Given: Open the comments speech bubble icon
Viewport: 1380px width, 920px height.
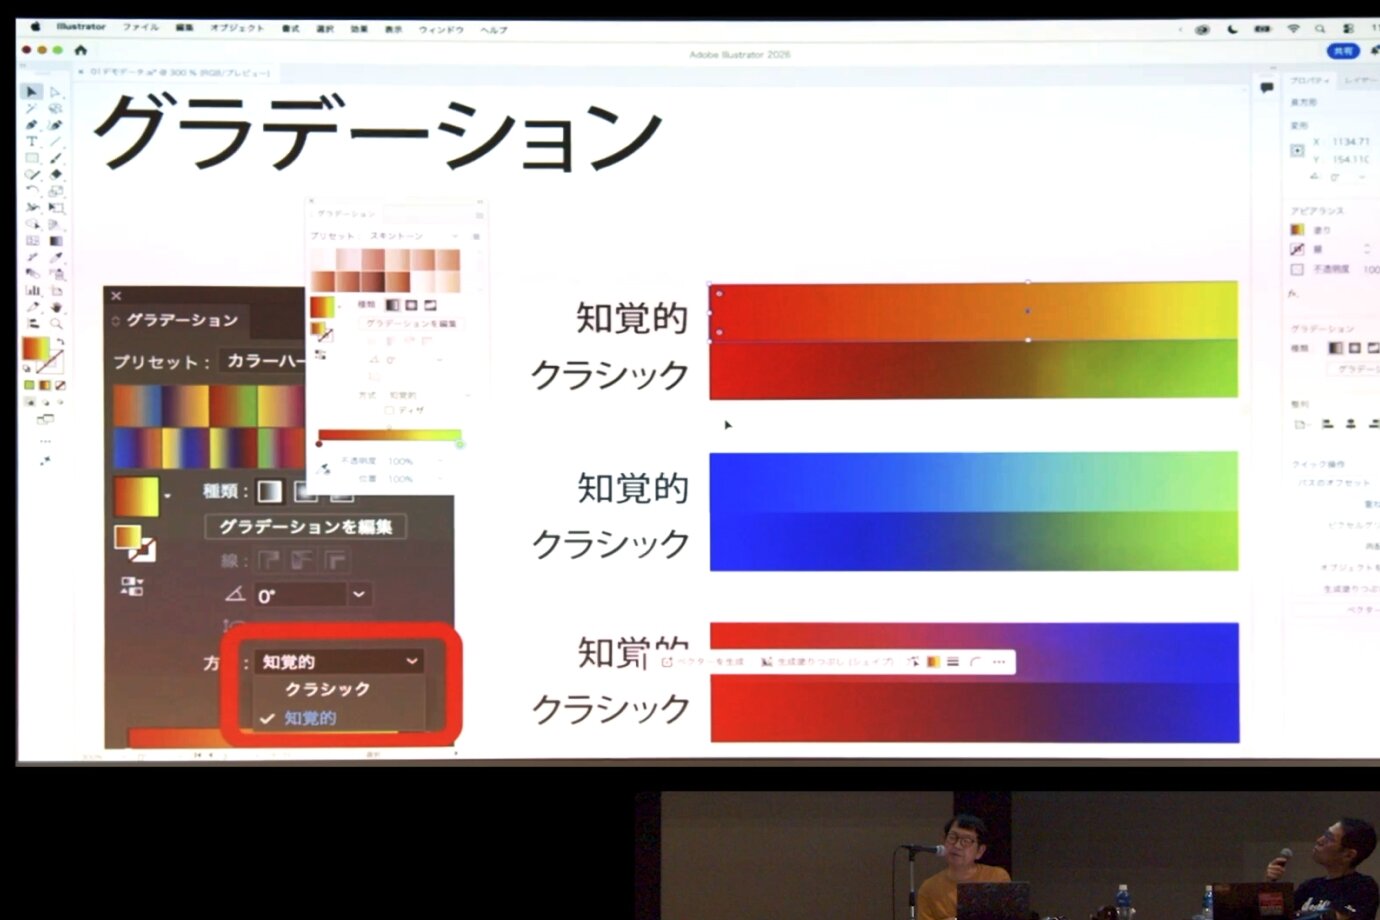Looking at the screenshot, I should pyautogui.click(x=1266, y=88).
